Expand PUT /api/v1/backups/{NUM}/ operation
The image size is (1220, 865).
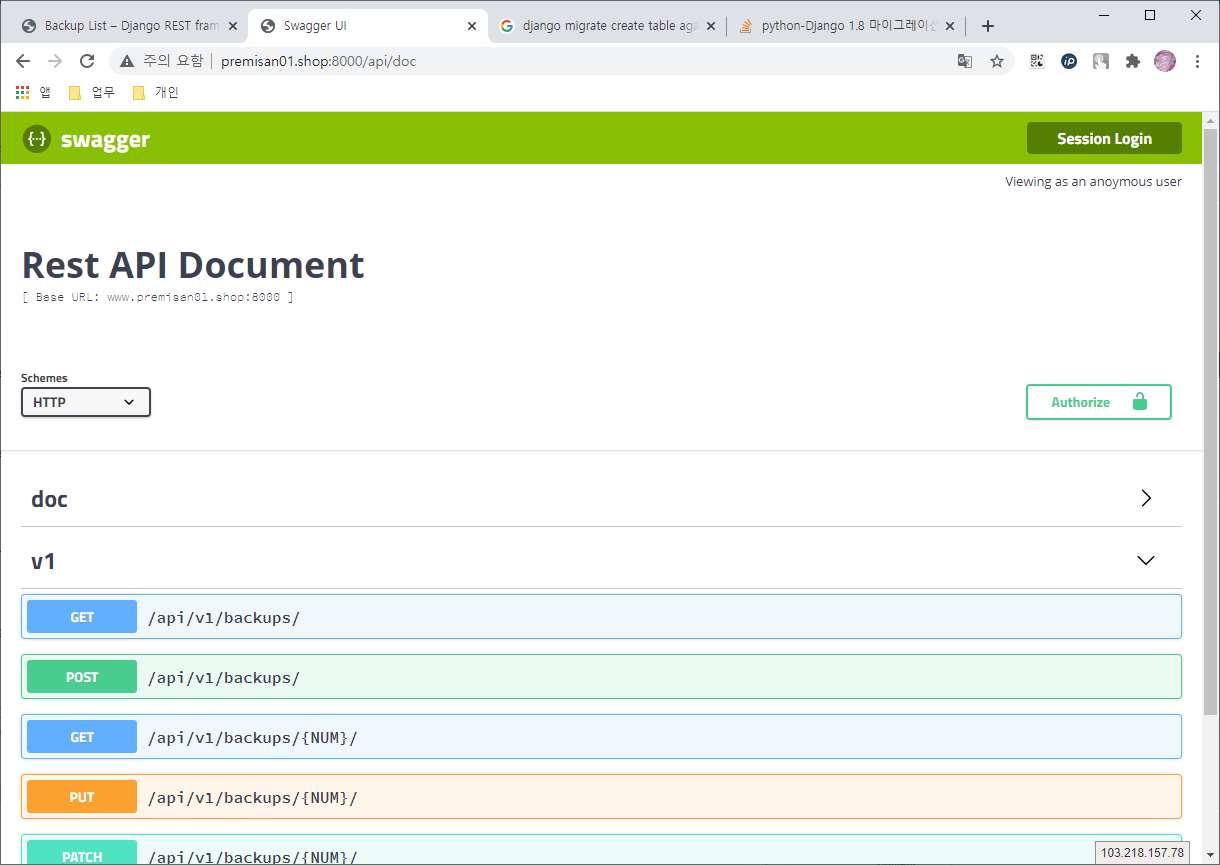[601, 797]
